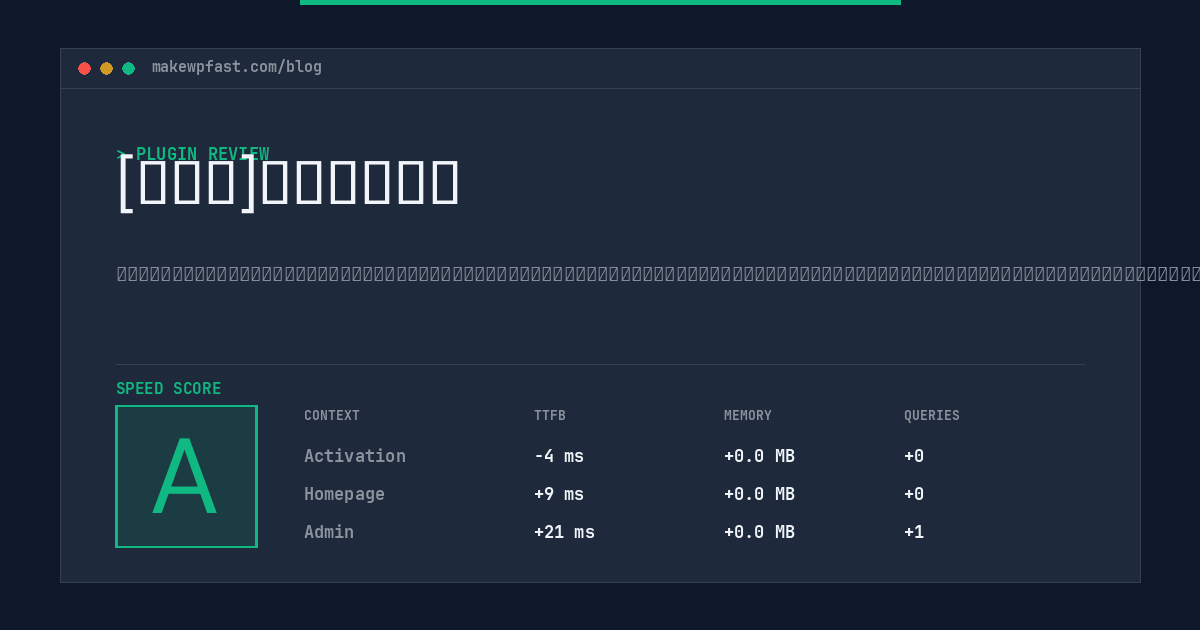The height and width of the screenshot is (630, 1200).
Task: Click the grade A score box
Action: pyautogui.click(x=186, y=476)
